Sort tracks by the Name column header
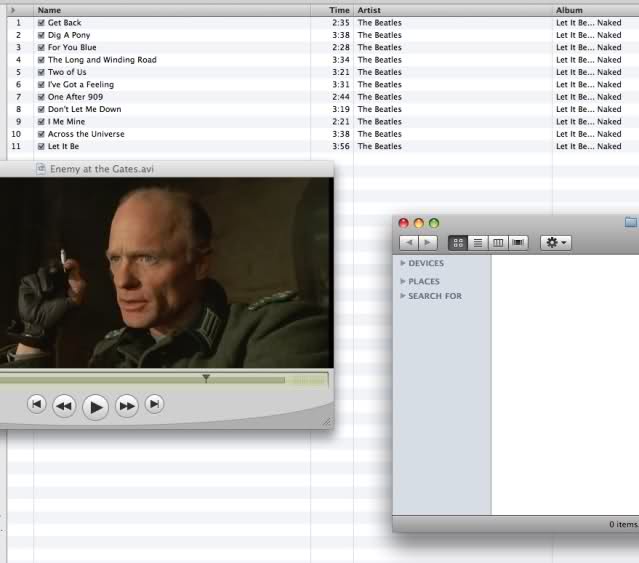639x563 pixels. 172,10
